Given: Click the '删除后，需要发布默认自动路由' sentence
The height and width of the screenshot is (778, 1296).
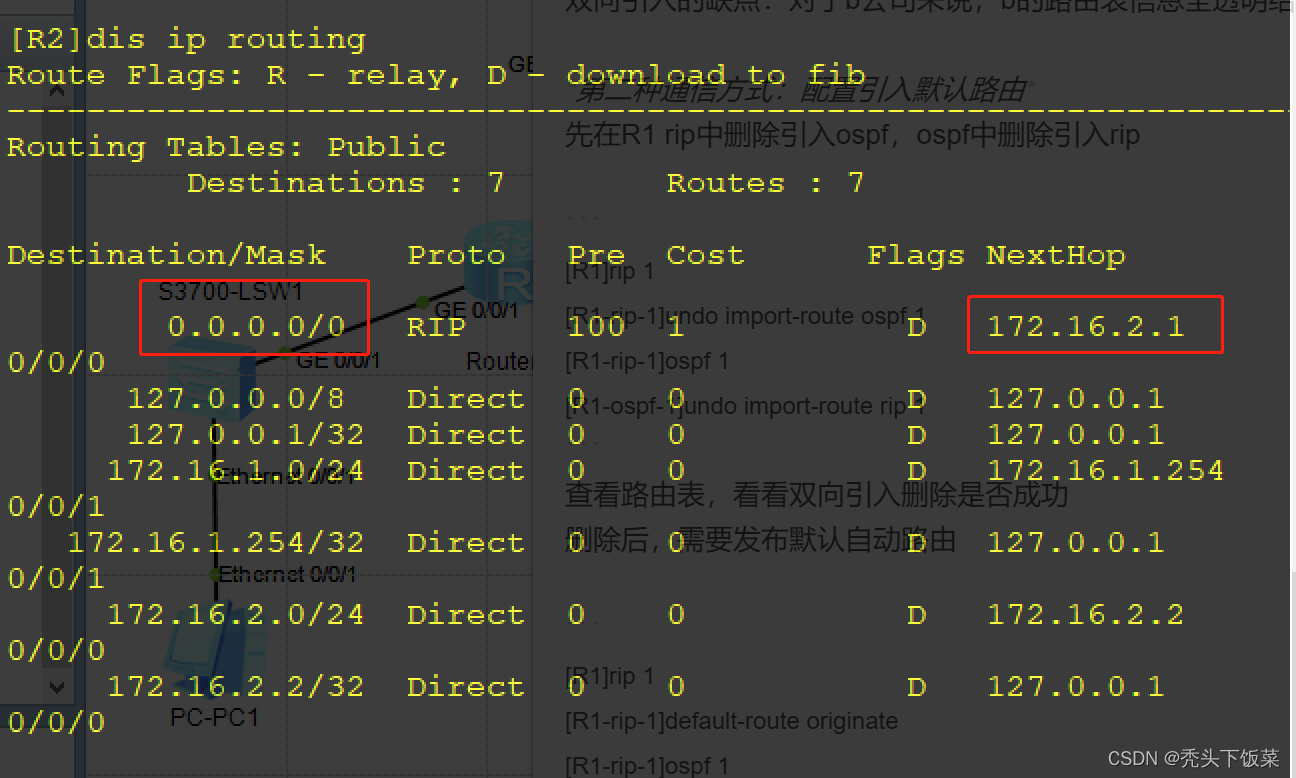Looking at the screenshot, I should pos(761,541).
